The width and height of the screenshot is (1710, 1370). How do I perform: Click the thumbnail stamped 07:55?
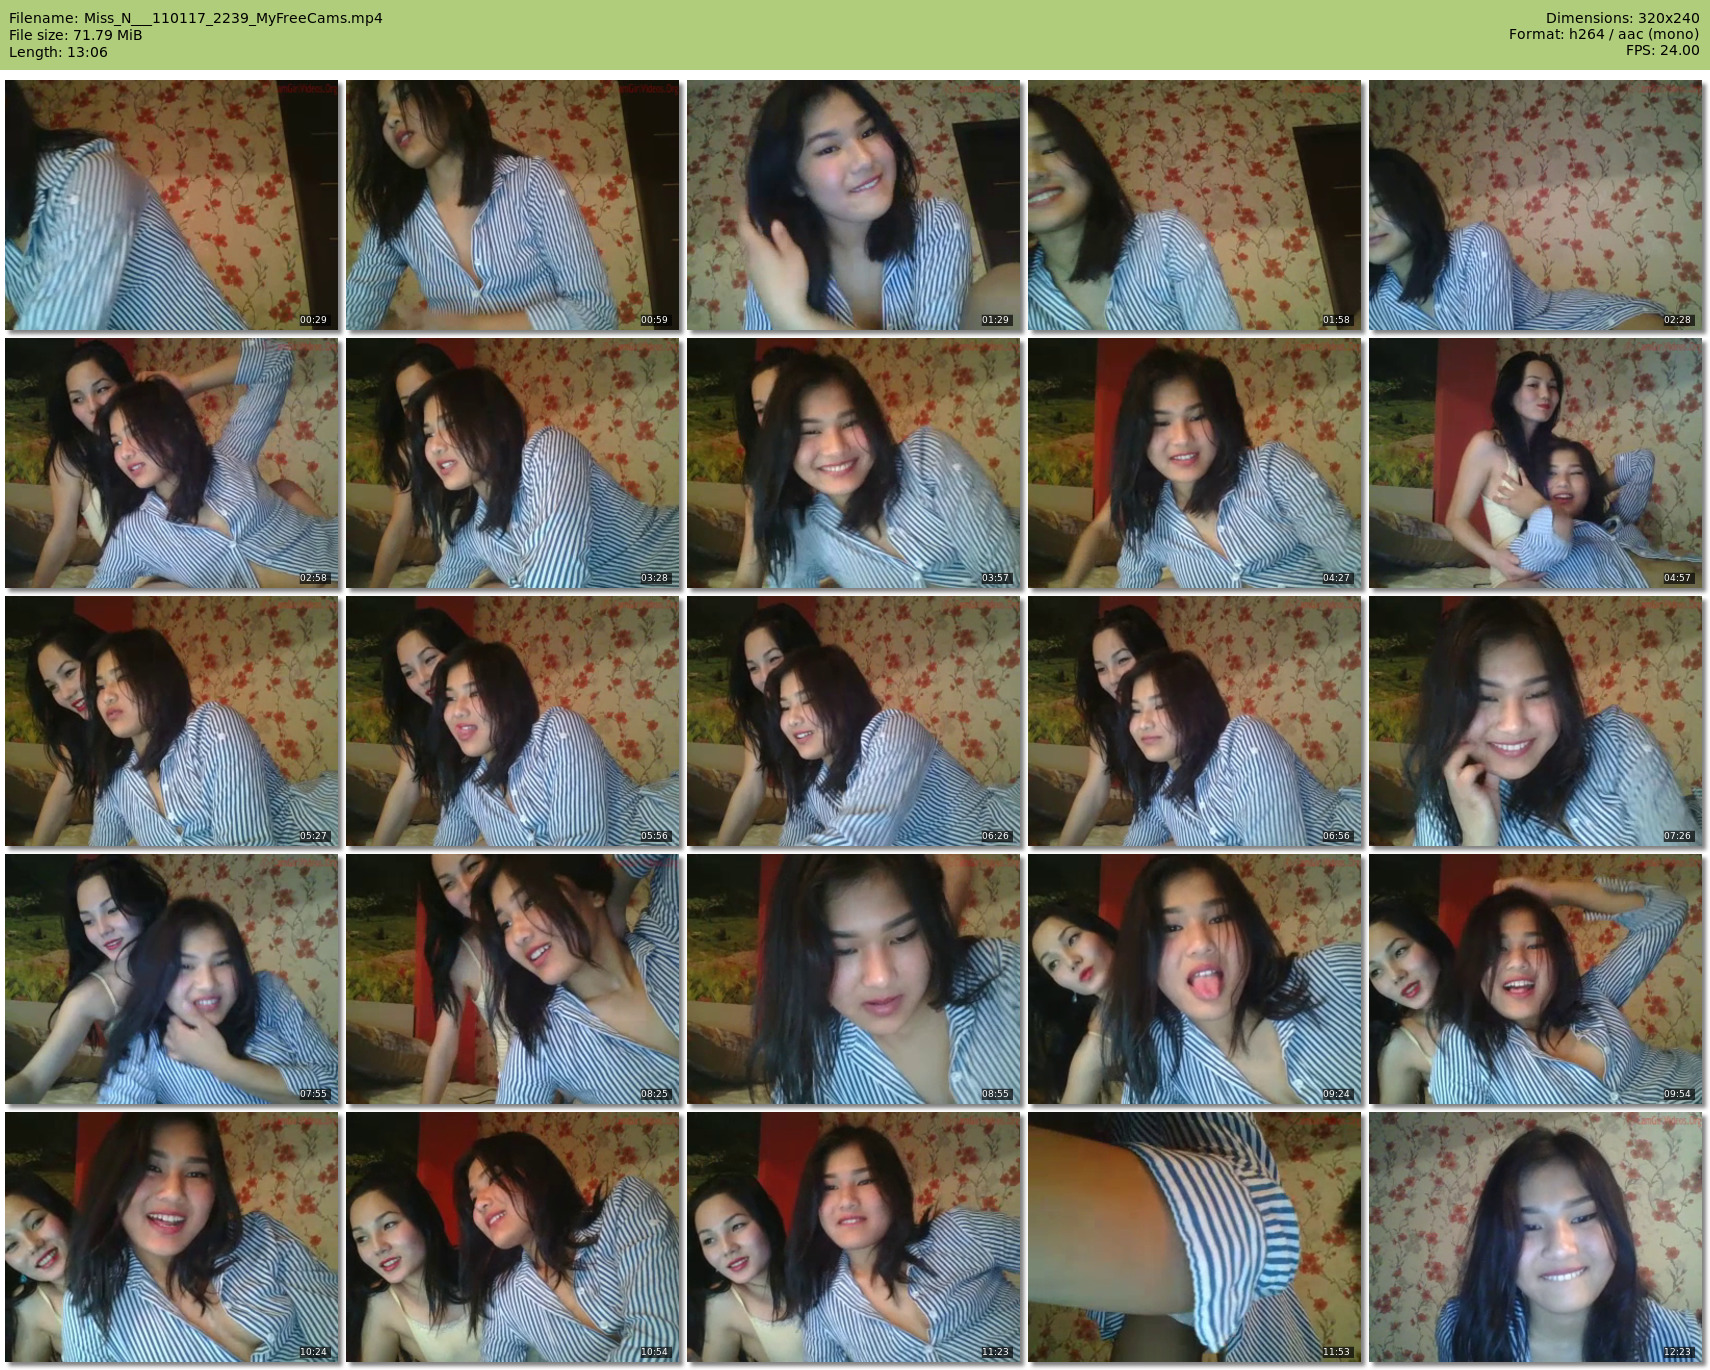[172, 979]
